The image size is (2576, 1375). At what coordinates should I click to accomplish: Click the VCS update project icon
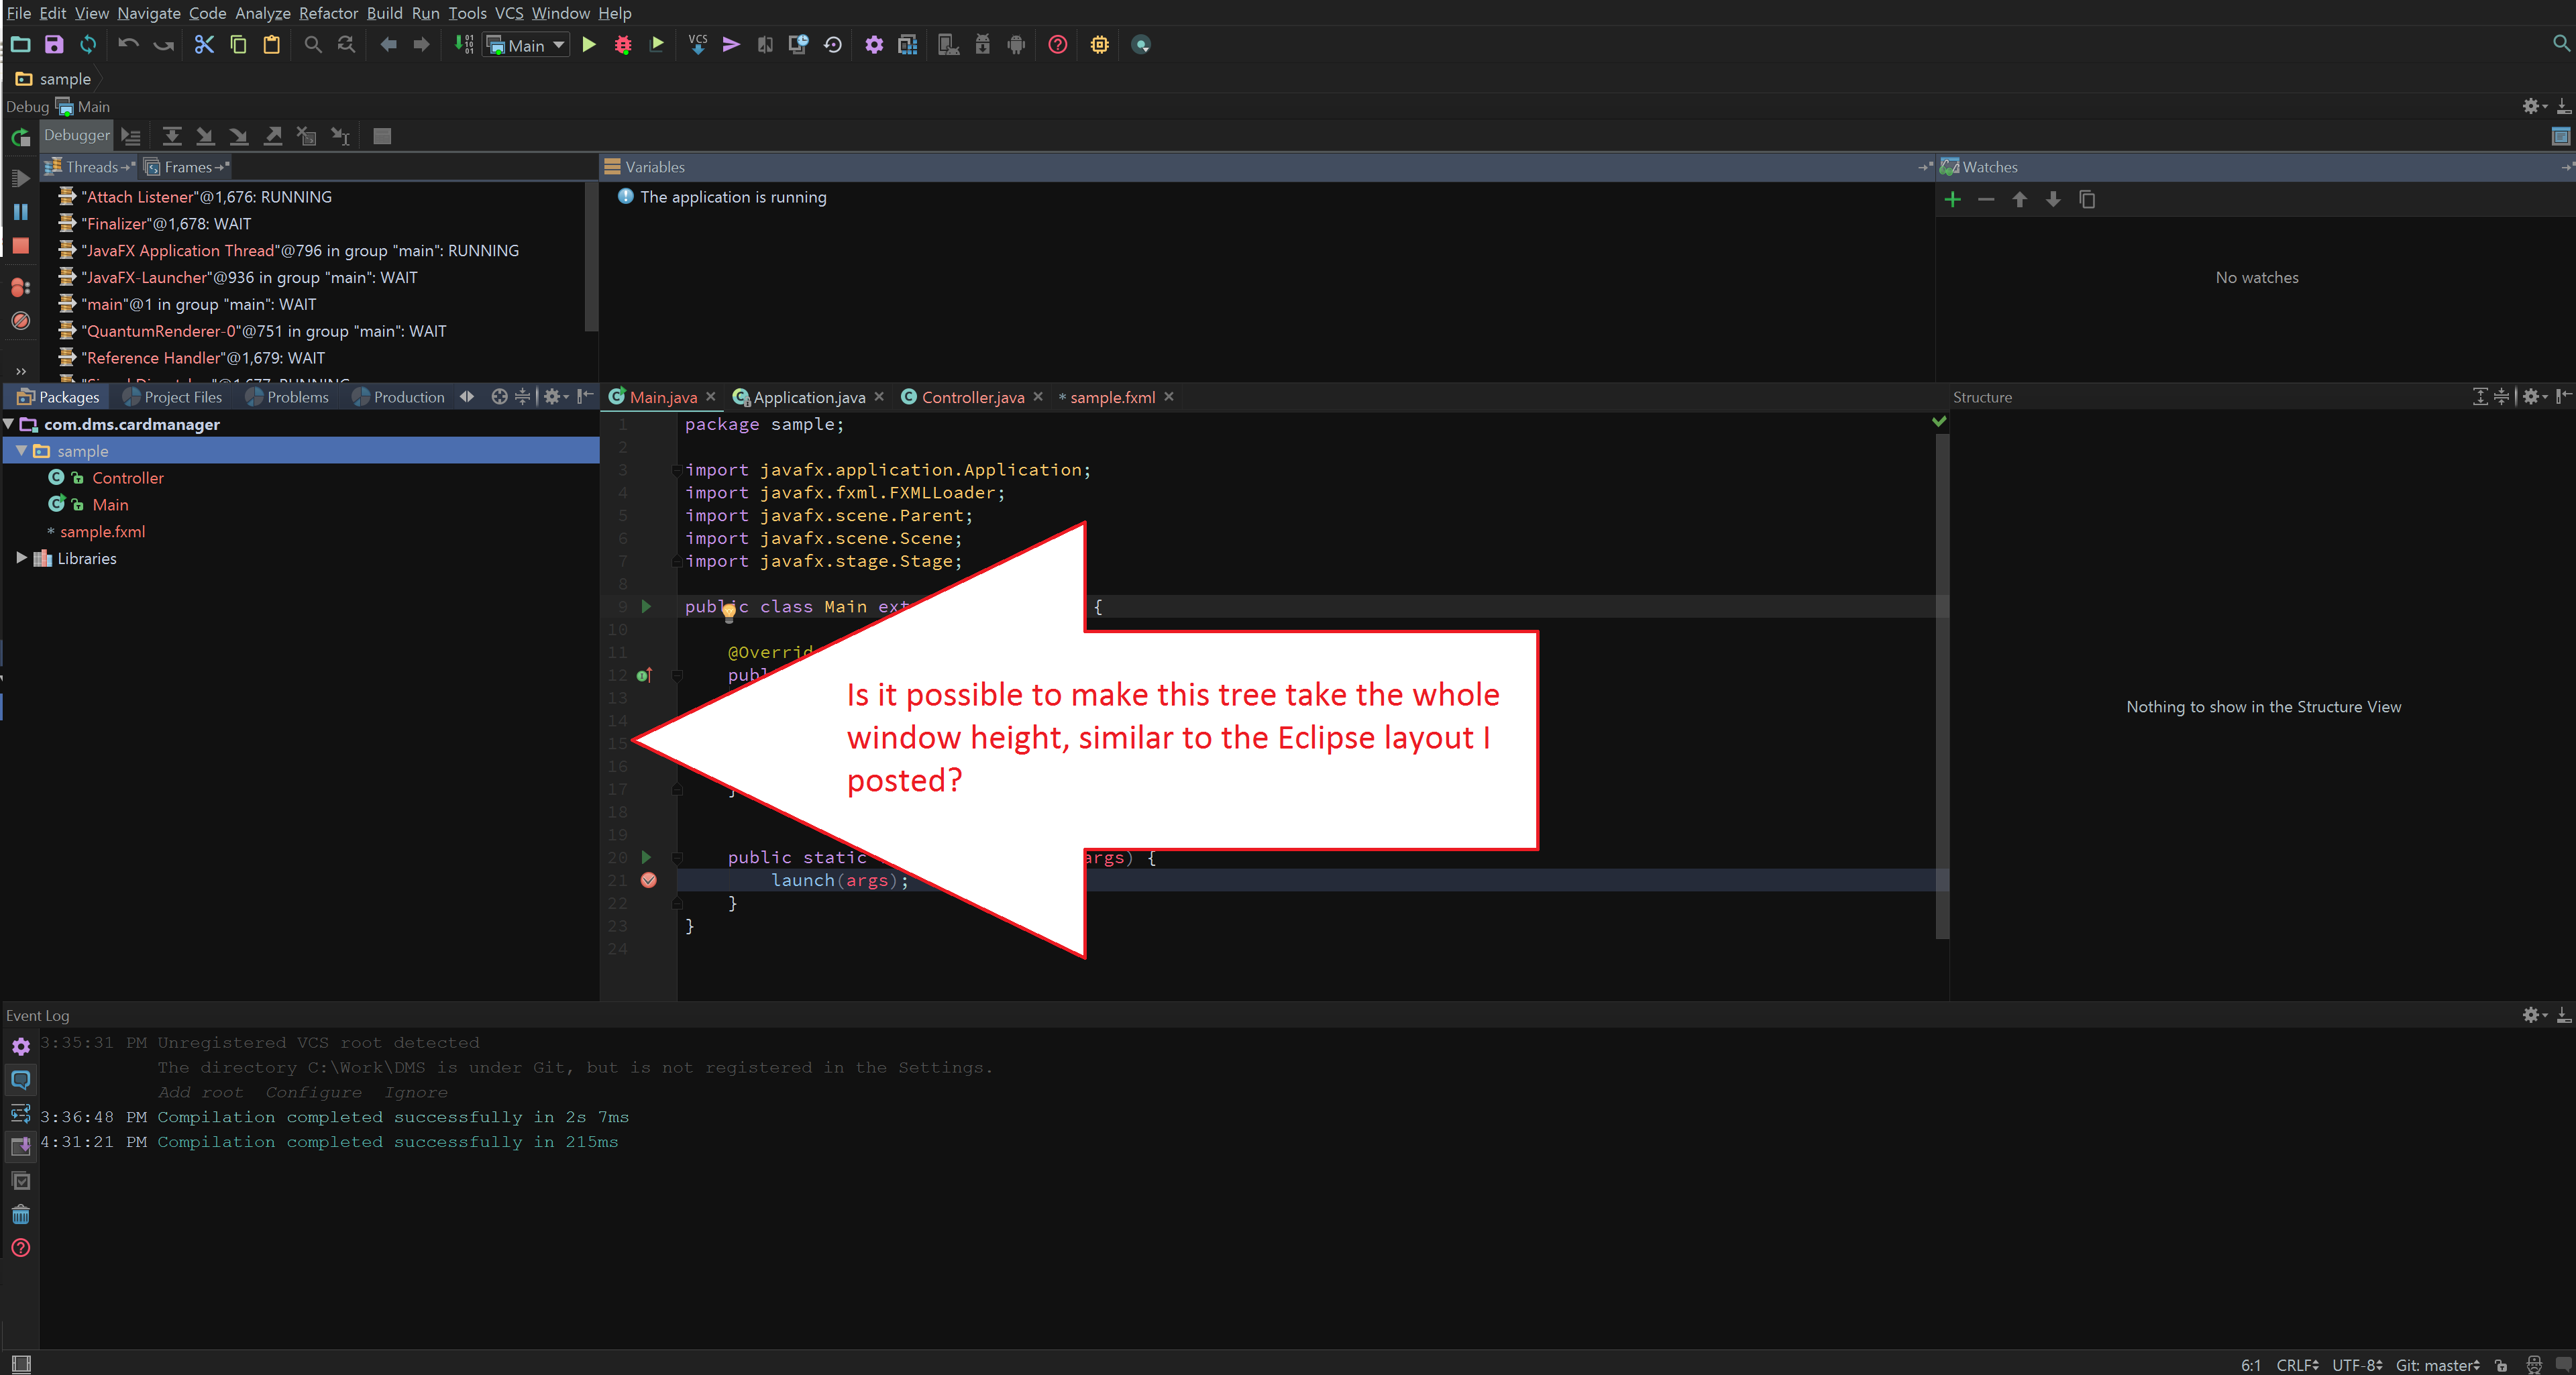pos(698,45)
